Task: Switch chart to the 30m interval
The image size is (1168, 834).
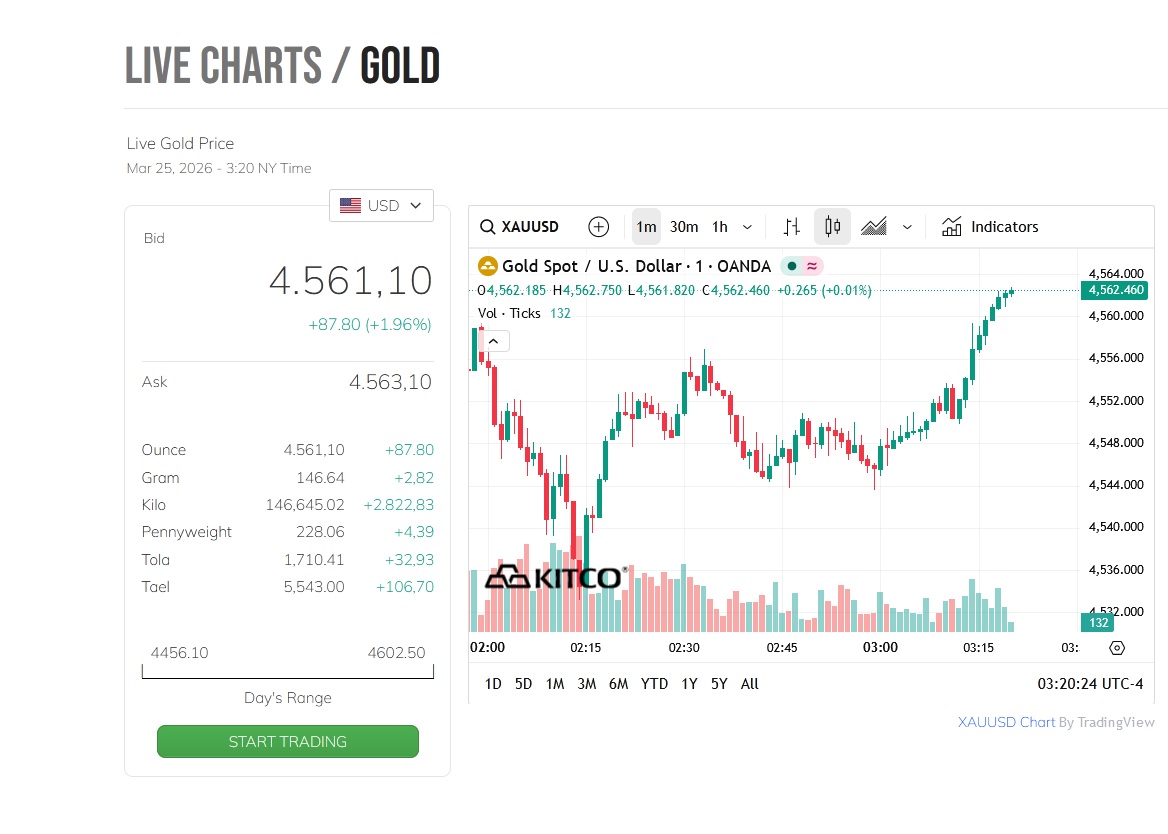Action: tap(684, 227)
